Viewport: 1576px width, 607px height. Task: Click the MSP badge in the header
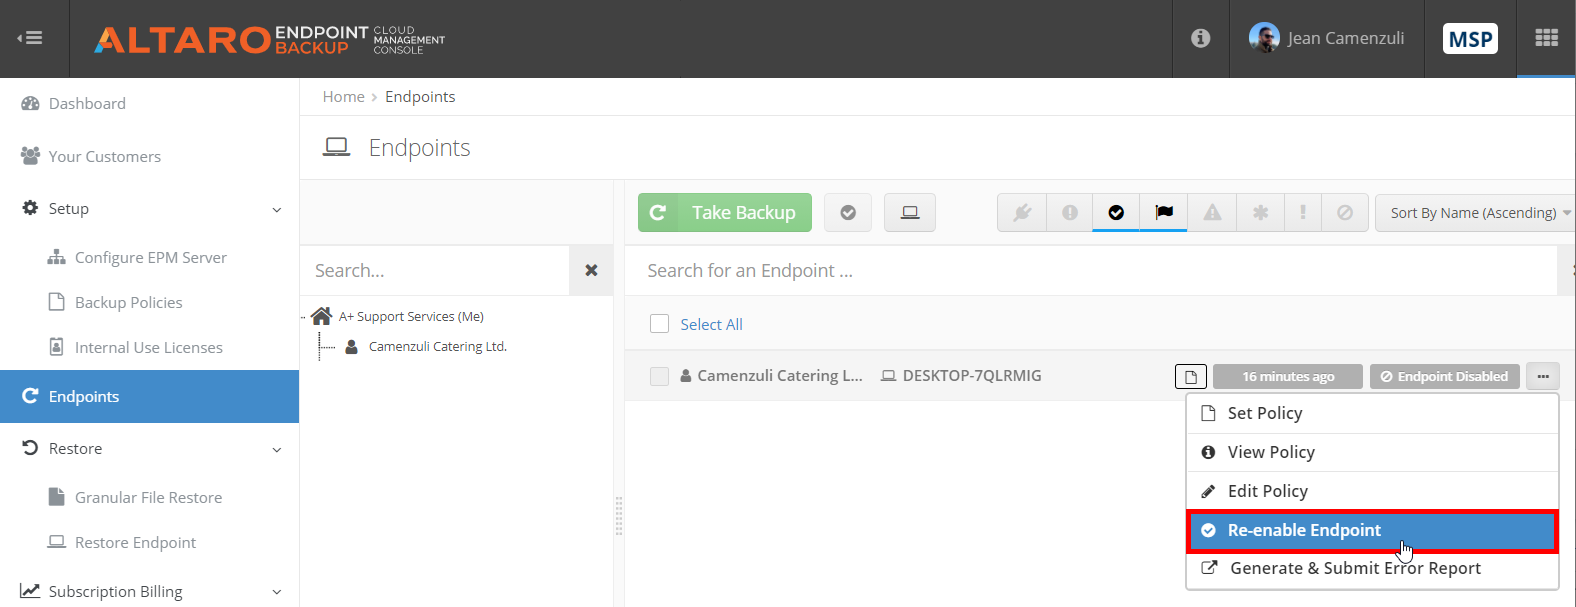point(1471,38)
